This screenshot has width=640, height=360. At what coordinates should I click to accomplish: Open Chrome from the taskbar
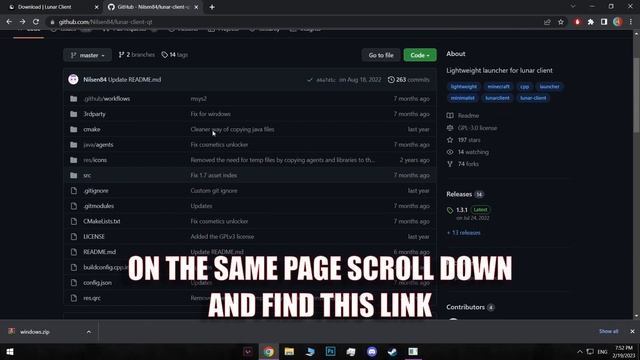(x=268, y=351)
